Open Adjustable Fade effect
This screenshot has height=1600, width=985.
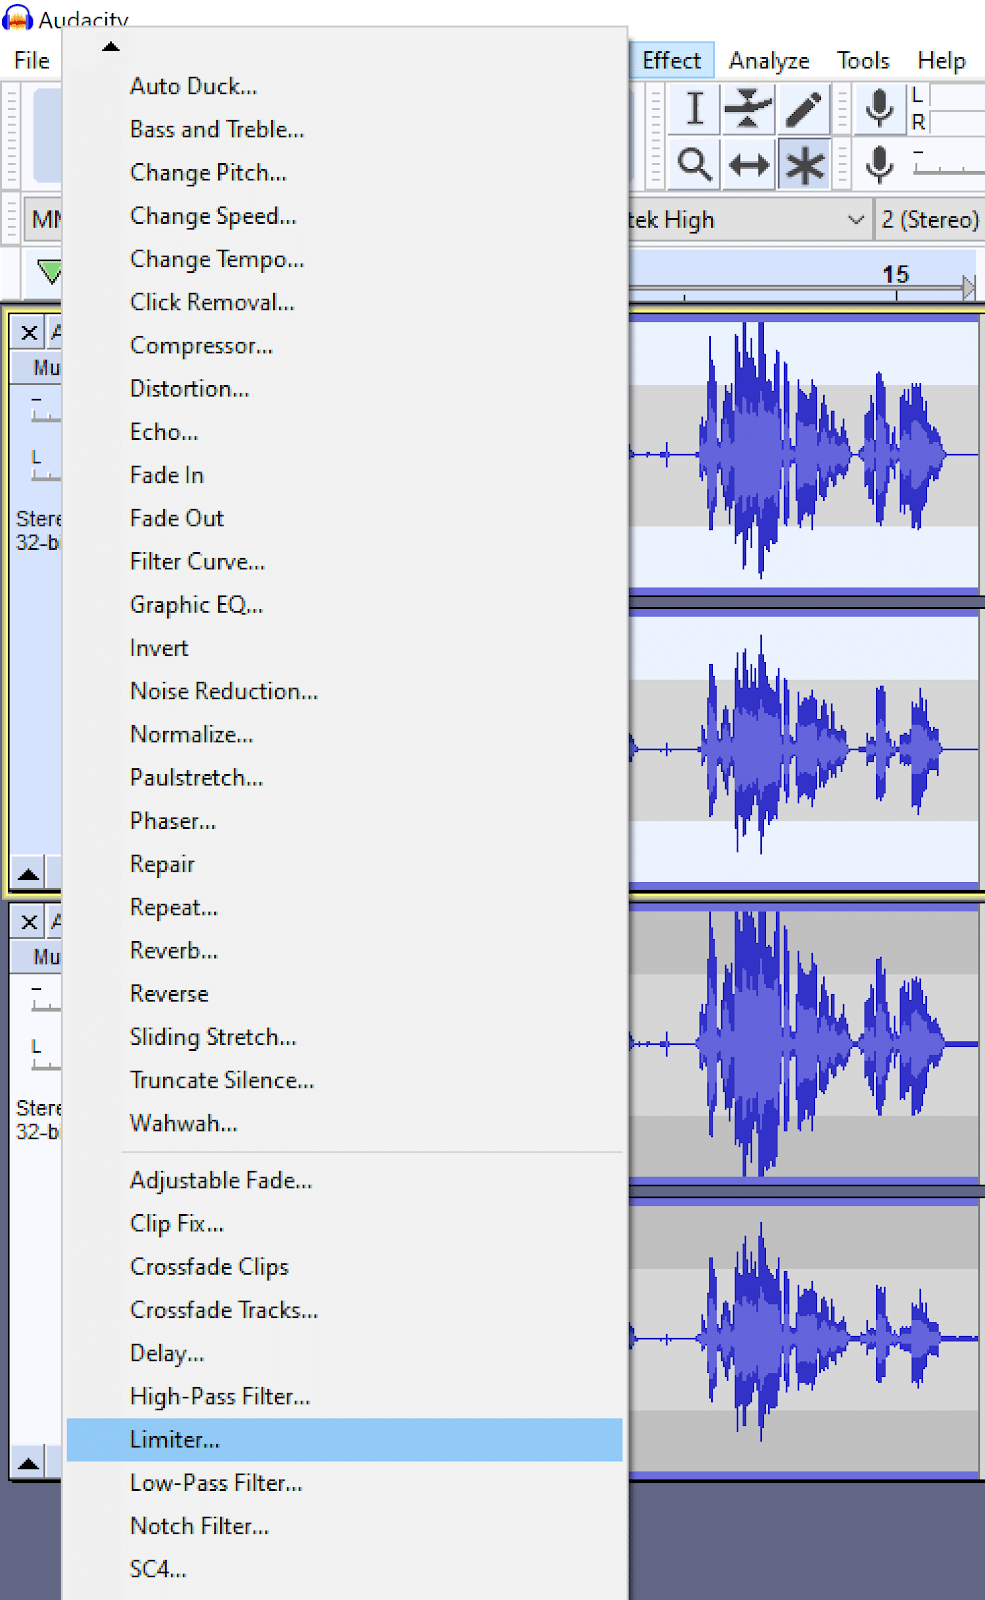(x=345, y=1180)
